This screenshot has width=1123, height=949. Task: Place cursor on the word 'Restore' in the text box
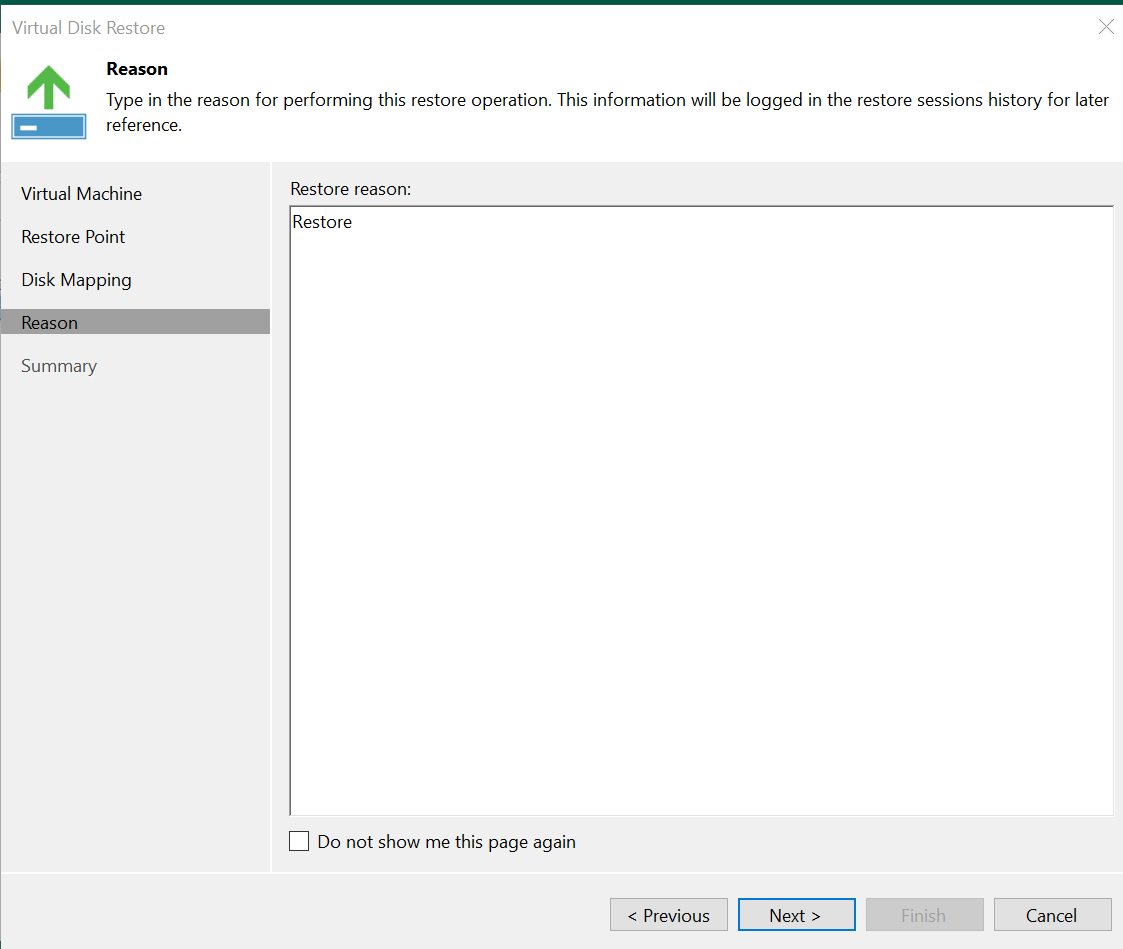click(322, 222)
